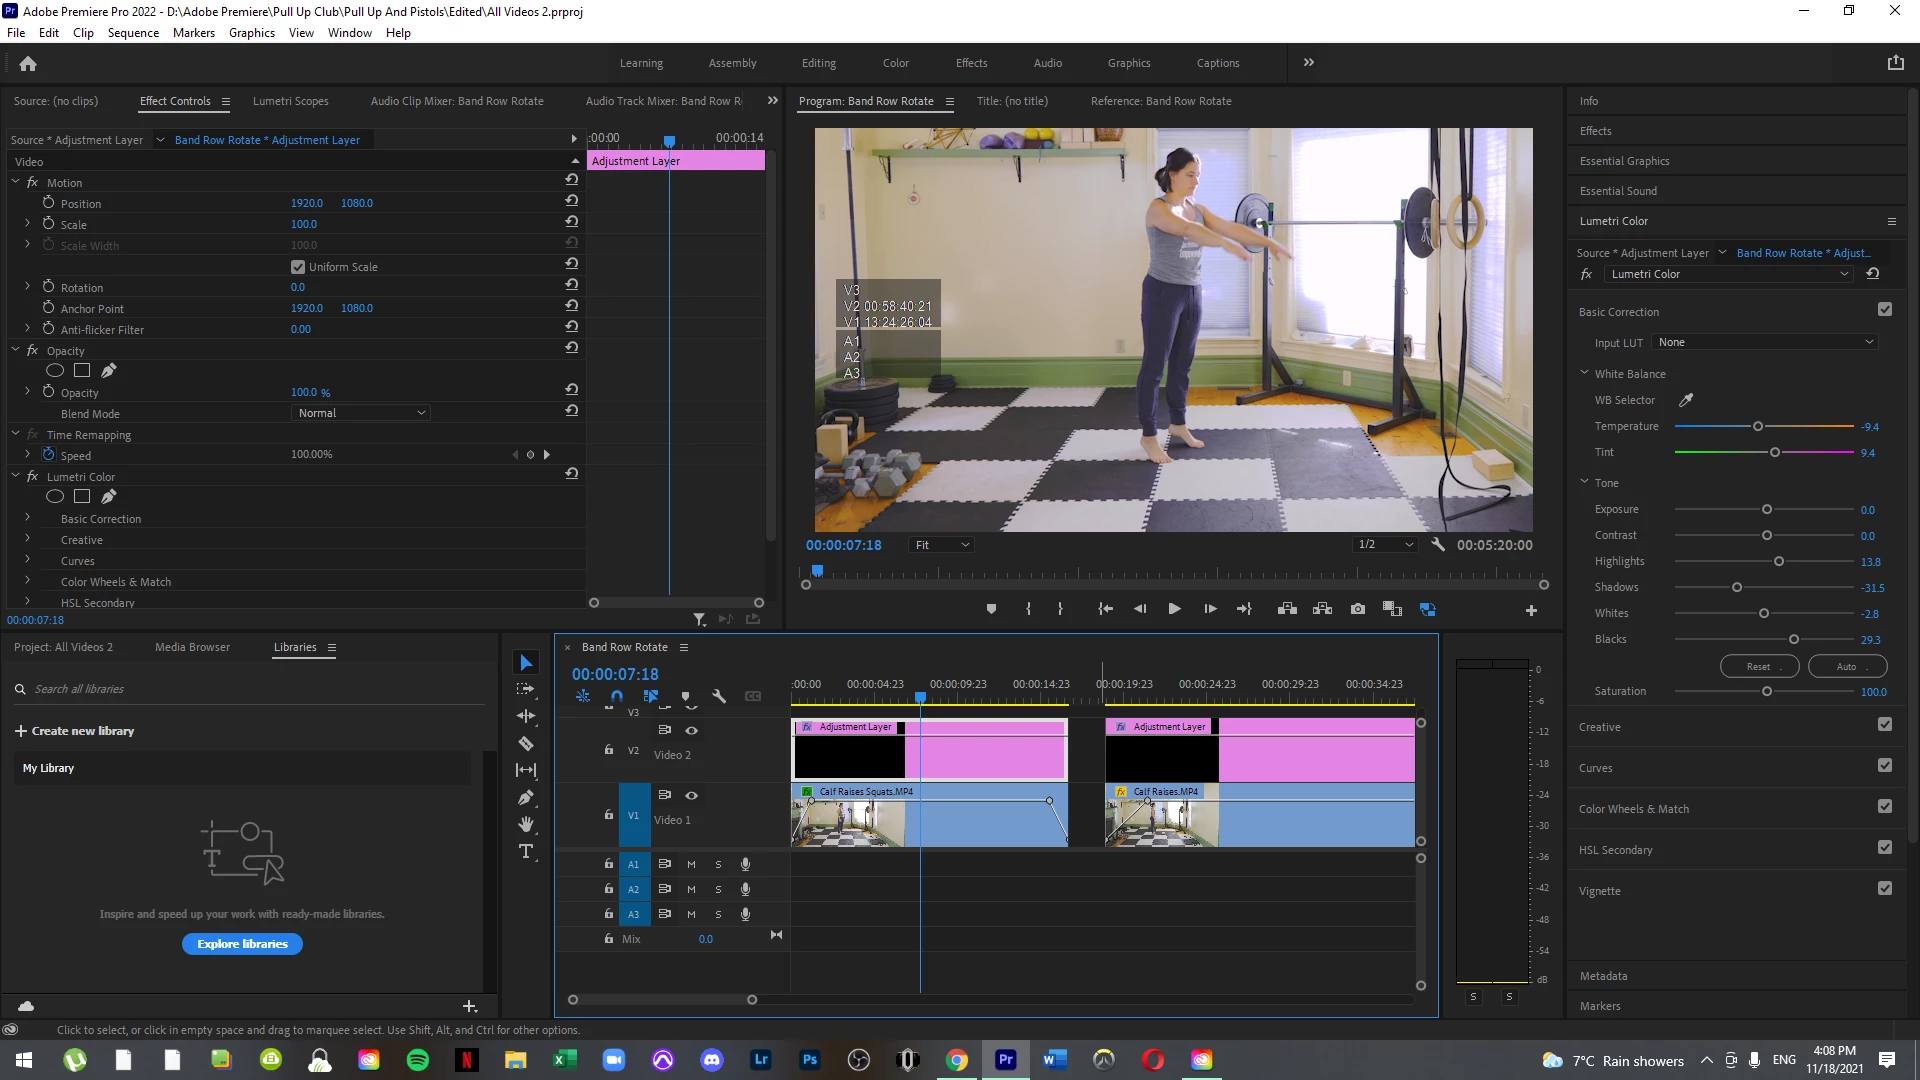Open the Input LUT dropdown

tap(1765, 342)
